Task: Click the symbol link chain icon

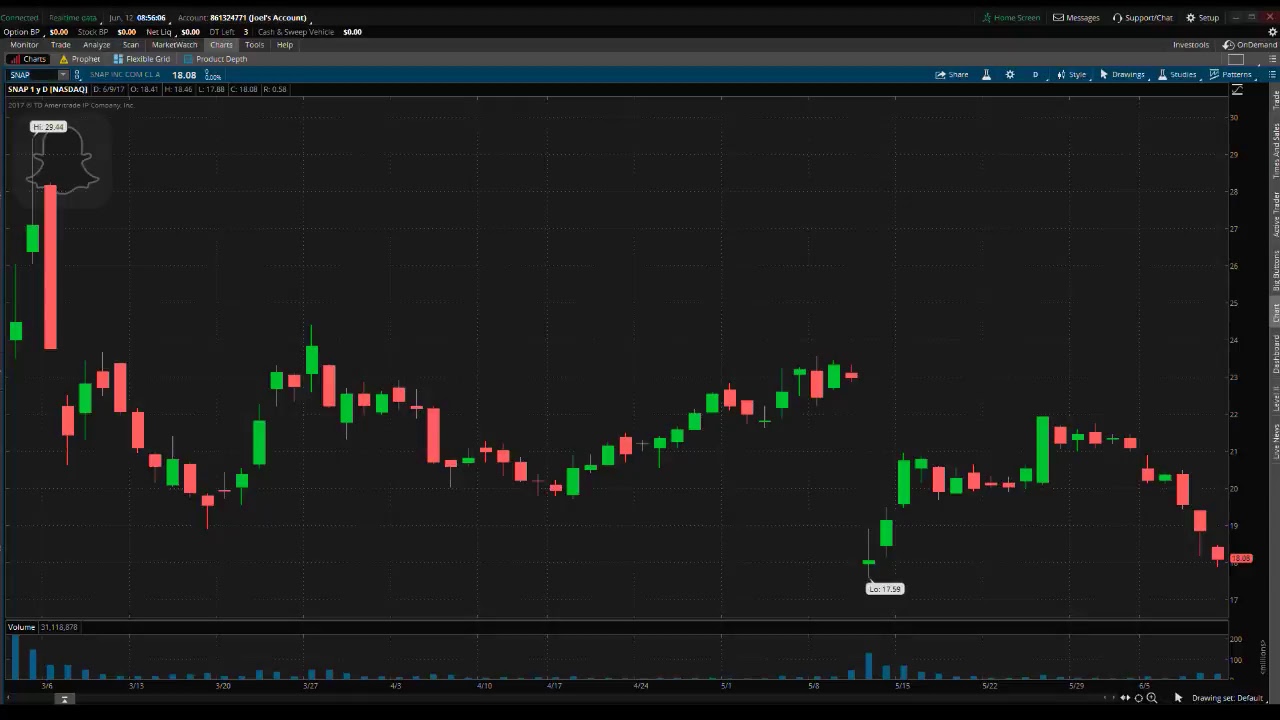Action: pyautogui.click(x=78, y=75)
